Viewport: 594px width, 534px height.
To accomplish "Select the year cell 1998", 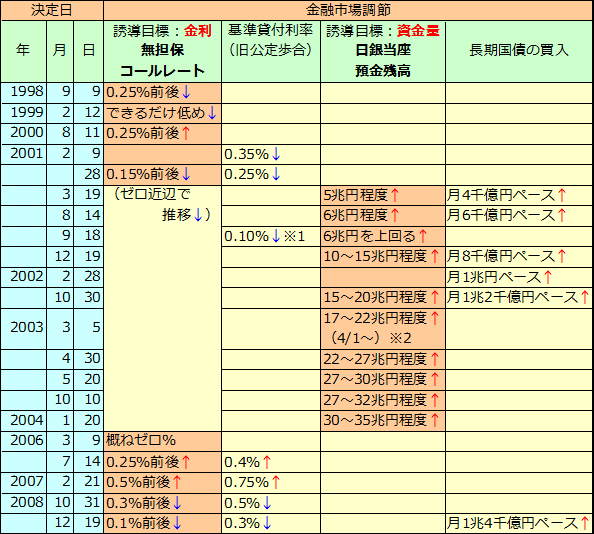I will coord(23,92).
